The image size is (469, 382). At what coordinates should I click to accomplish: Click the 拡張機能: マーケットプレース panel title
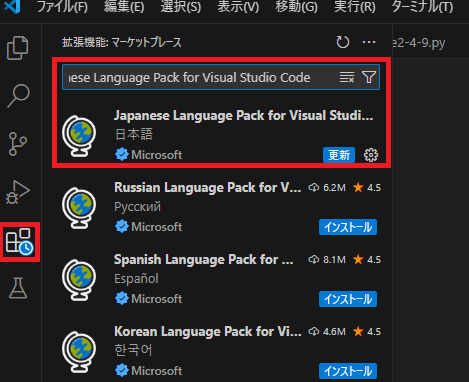pyautogui.click(x=122, y=43)
